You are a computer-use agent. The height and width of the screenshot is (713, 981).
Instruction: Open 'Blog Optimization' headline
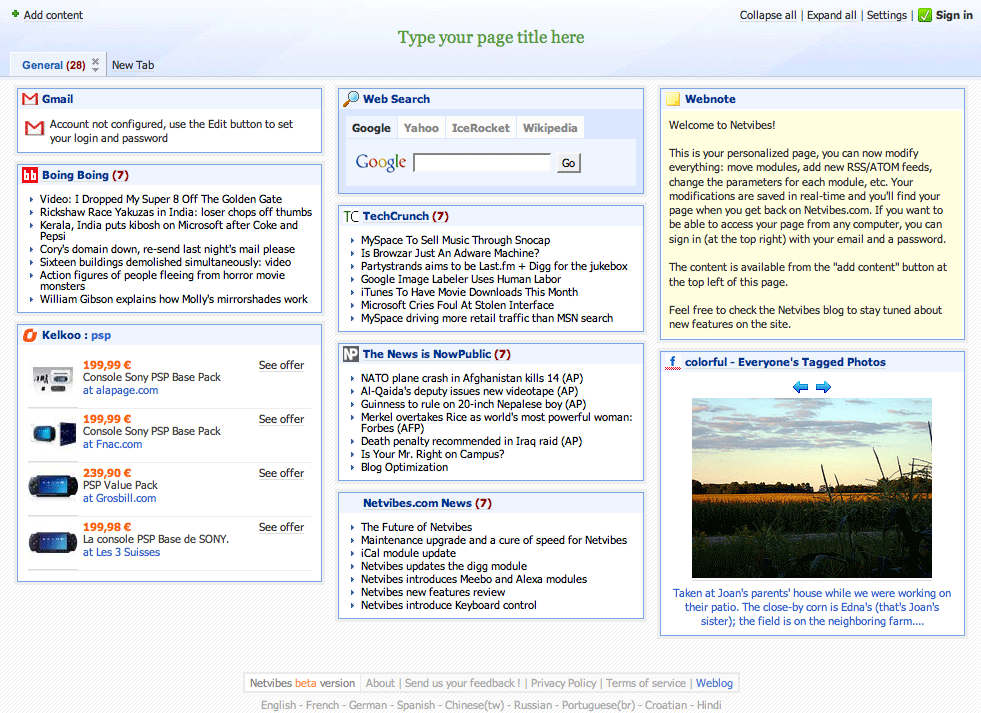pos(404,467)
